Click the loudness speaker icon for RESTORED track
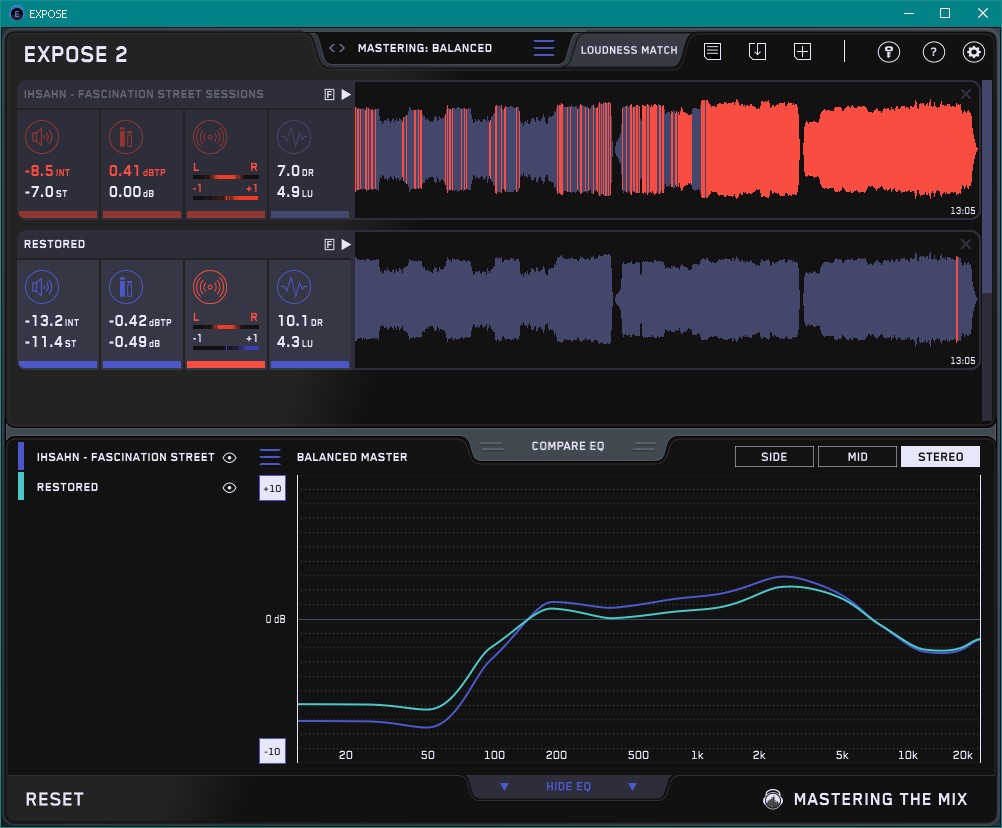 tap(41, 289)
